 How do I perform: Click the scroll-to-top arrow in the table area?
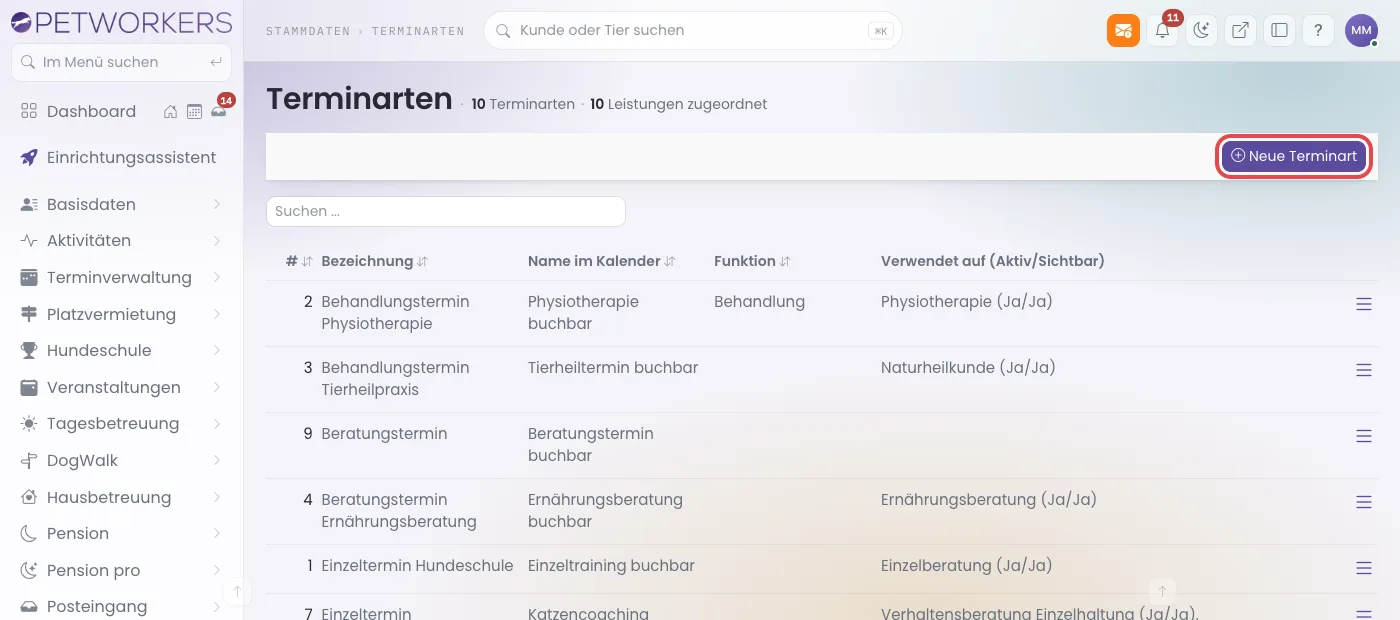[x=1162, y=591]
